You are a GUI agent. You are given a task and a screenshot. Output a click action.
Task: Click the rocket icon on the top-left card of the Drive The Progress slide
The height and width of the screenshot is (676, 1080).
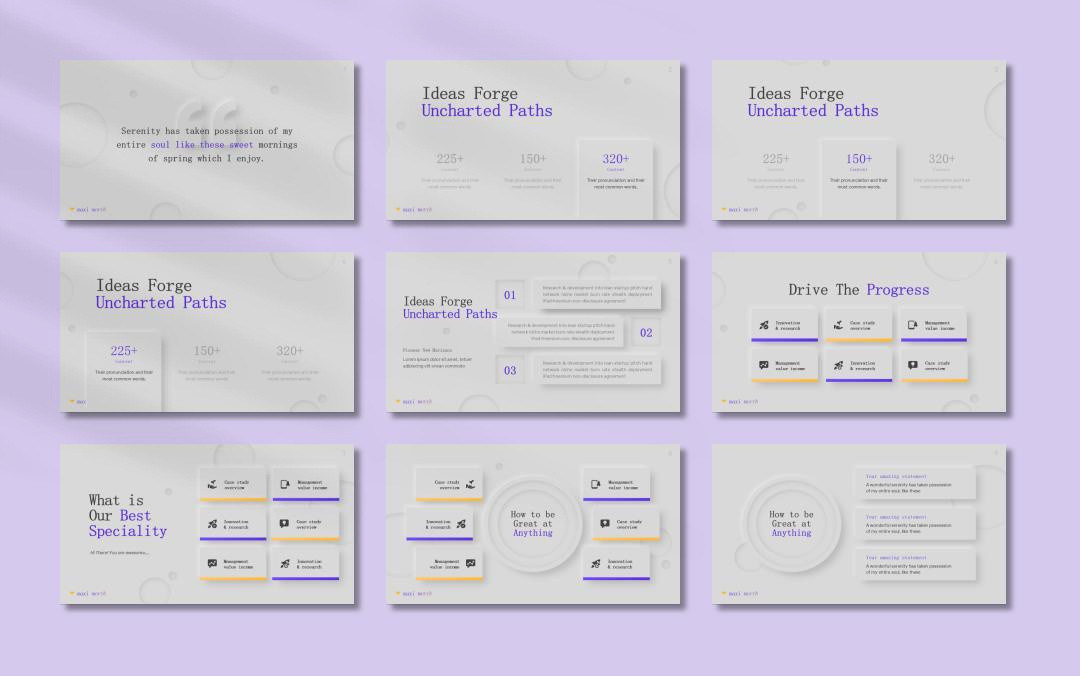coord(764,325)
